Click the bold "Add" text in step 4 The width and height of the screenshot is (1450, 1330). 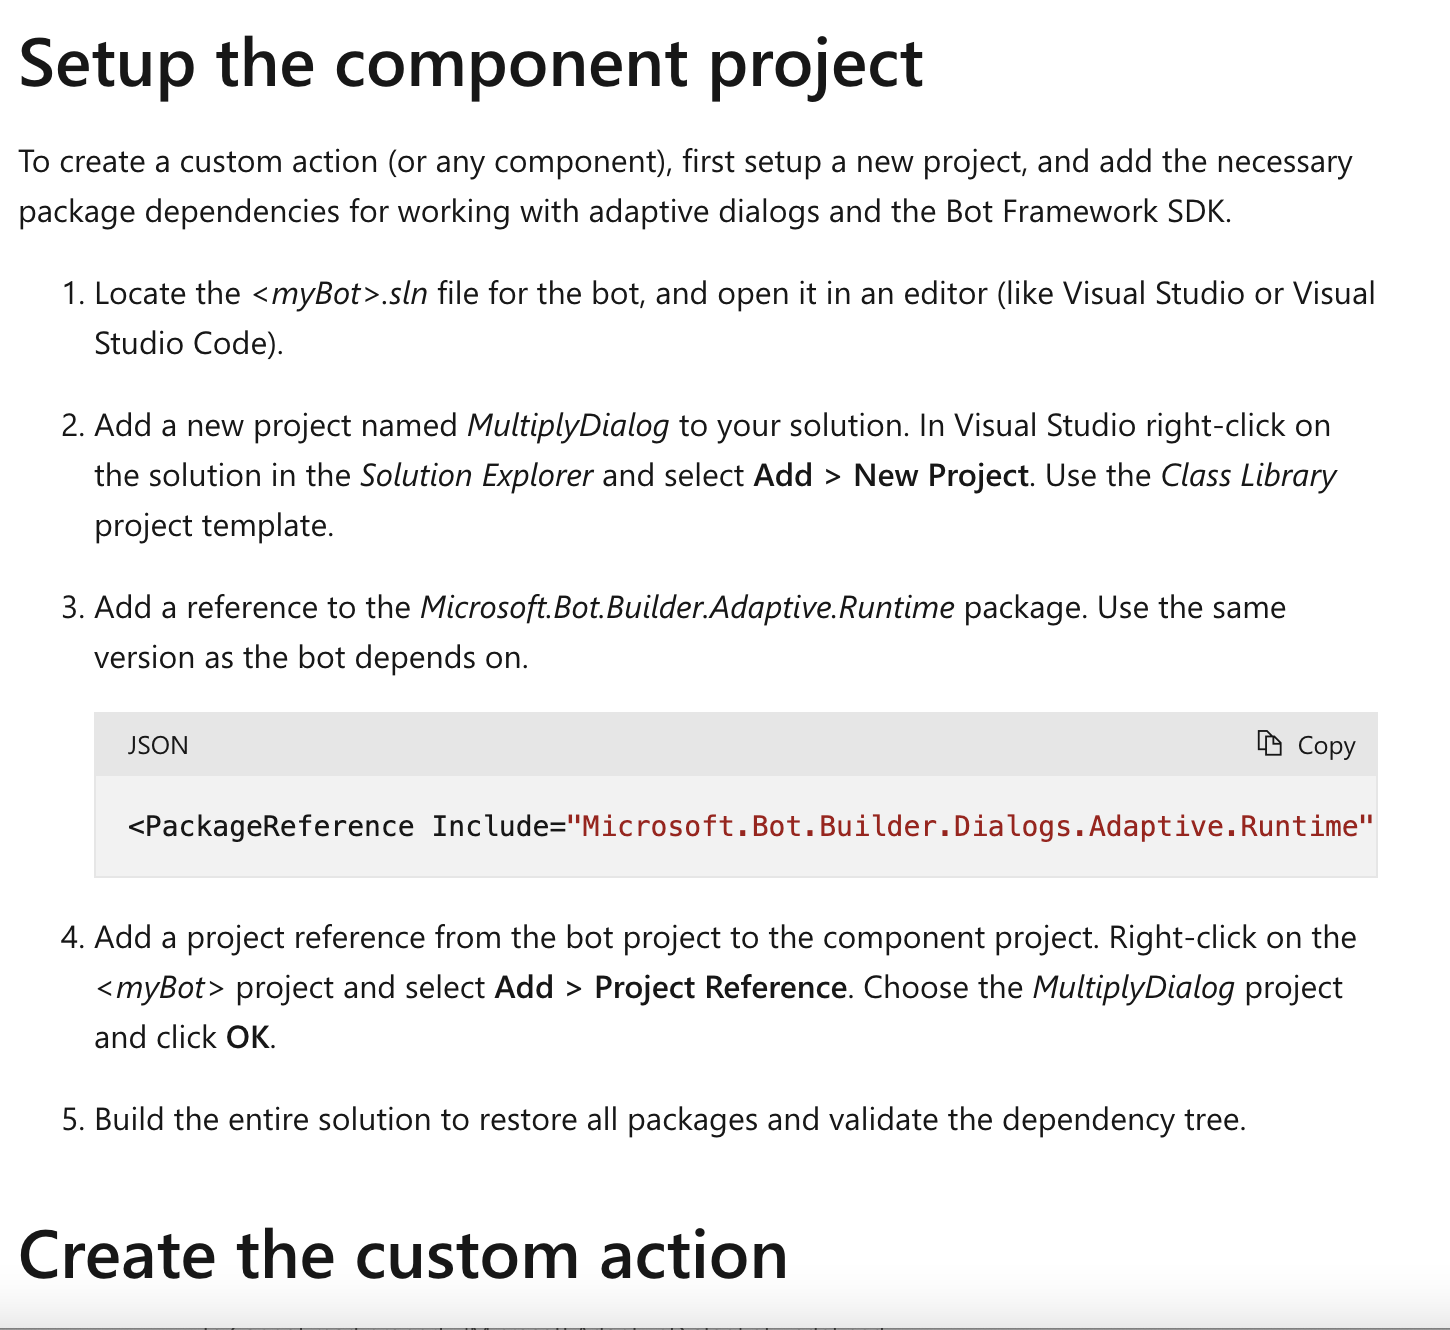coord(524,988)
